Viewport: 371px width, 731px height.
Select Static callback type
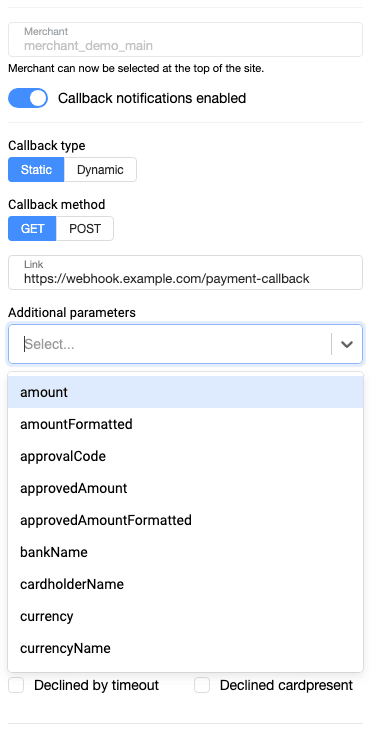[36, 170]
